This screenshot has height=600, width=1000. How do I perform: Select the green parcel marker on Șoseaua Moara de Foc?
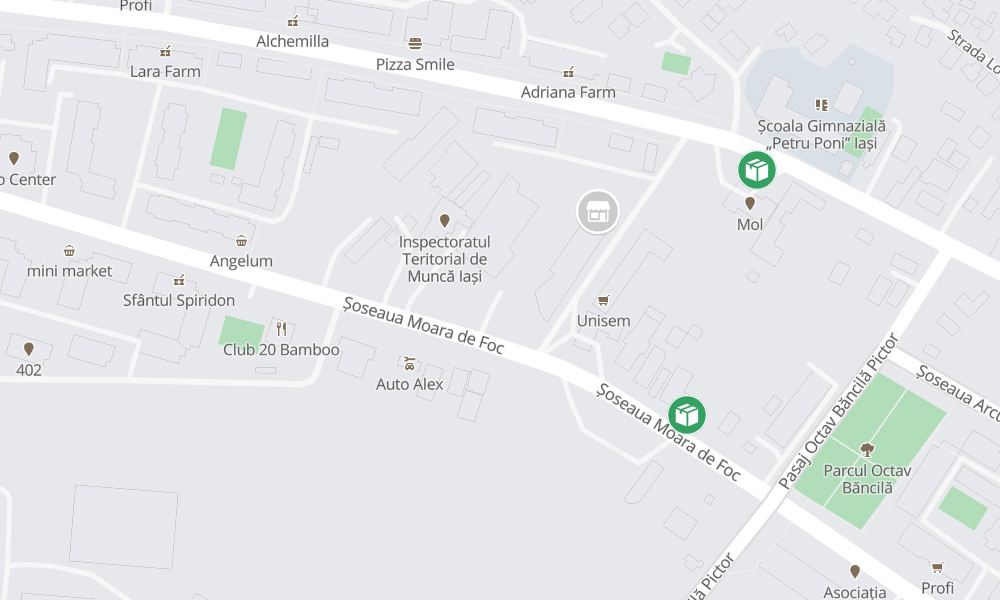(687, 415)
